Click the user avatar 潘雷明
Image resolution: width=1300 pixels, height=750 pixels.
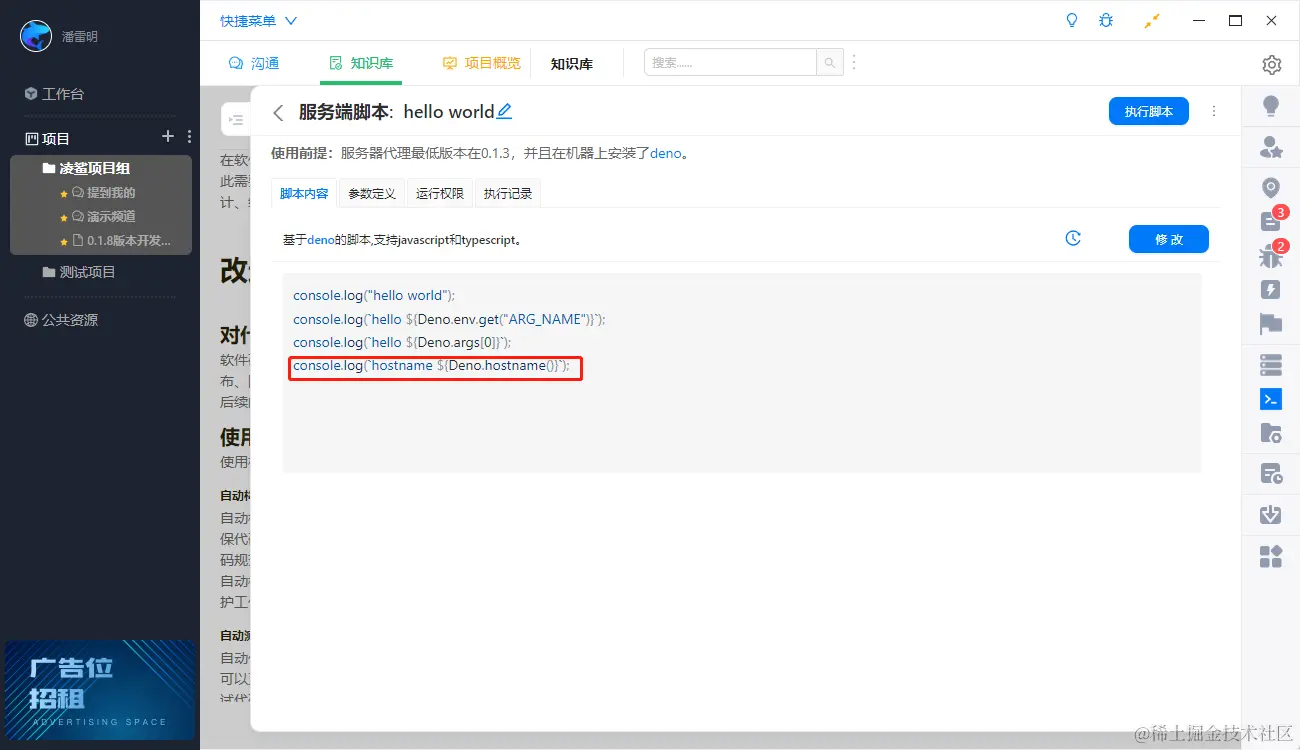point(36,36)
